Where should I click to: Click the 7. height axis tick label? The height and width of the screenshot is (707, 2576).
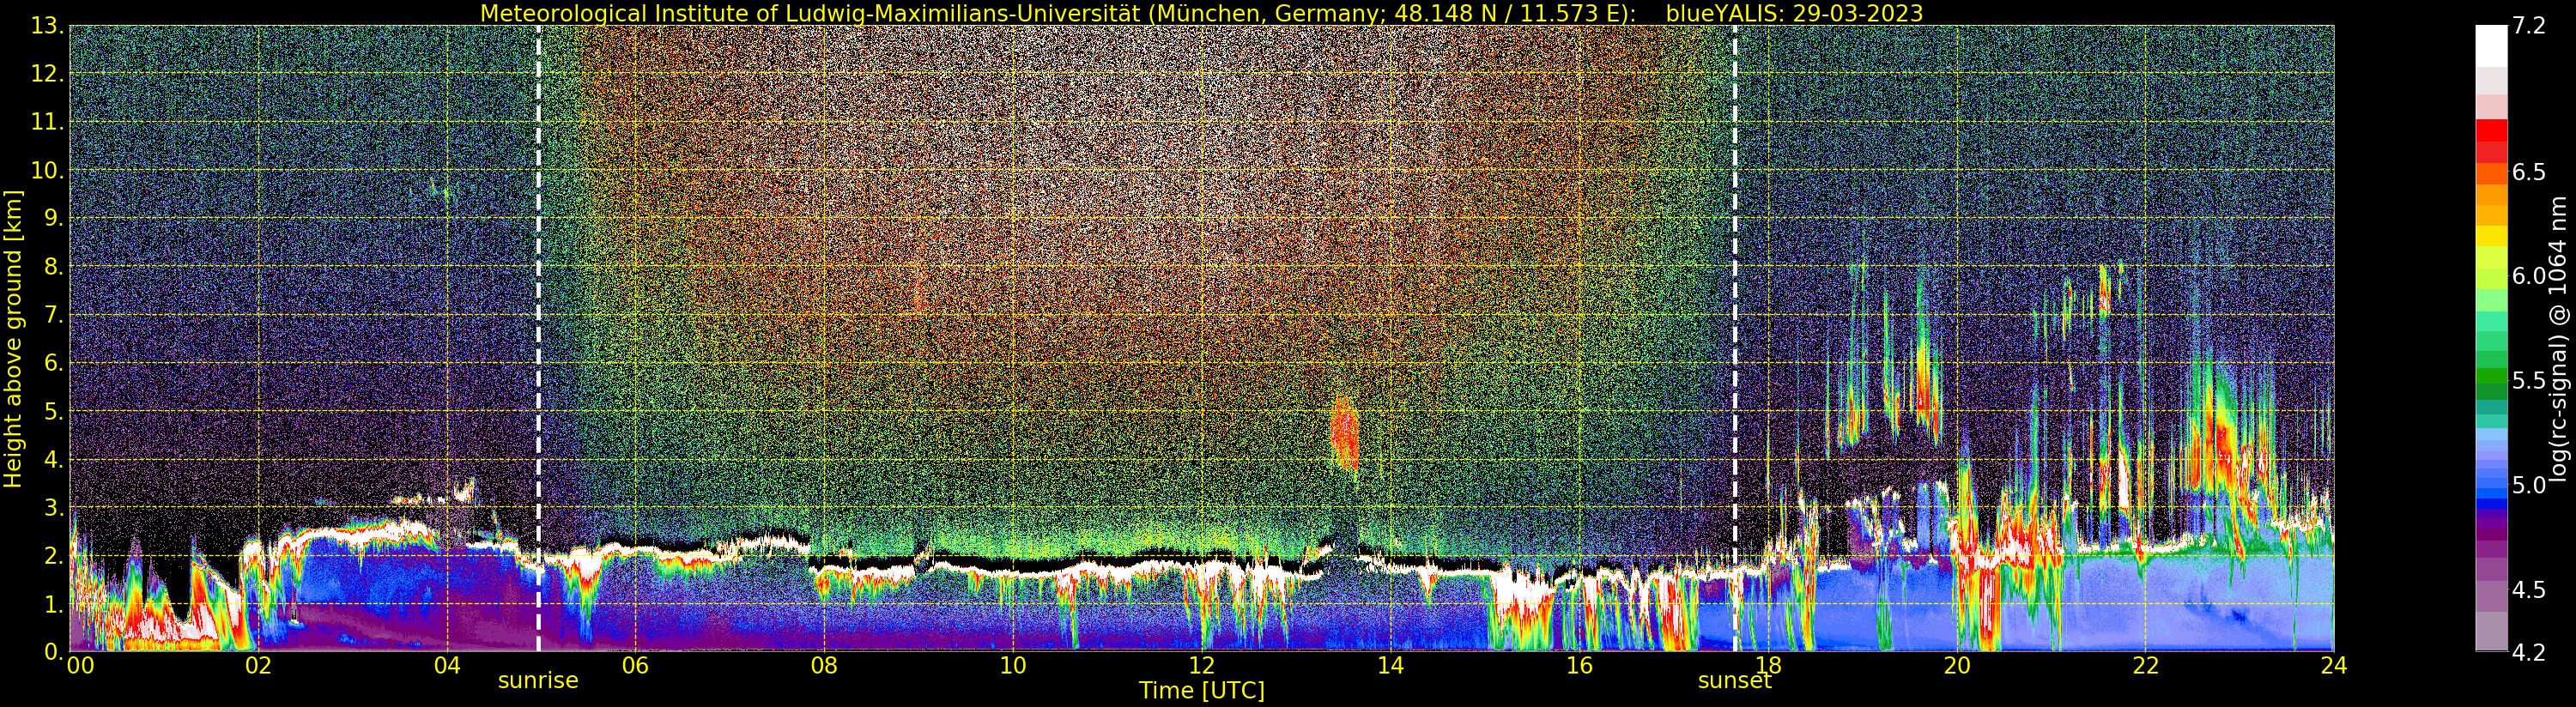tap(53, 315)
